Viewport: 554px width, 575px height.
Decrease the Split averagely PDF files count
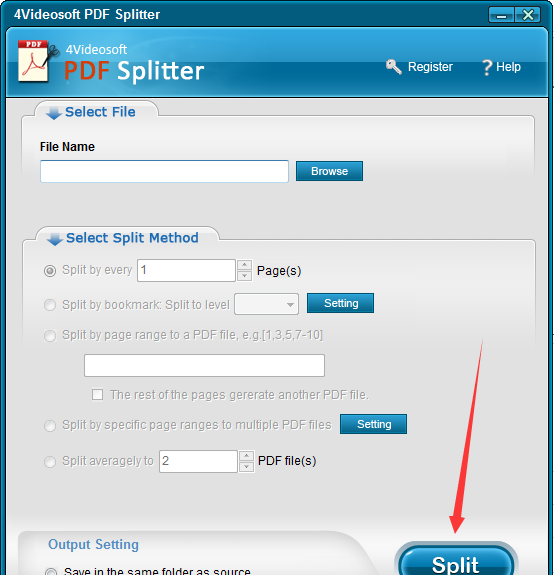coord(246,467)
